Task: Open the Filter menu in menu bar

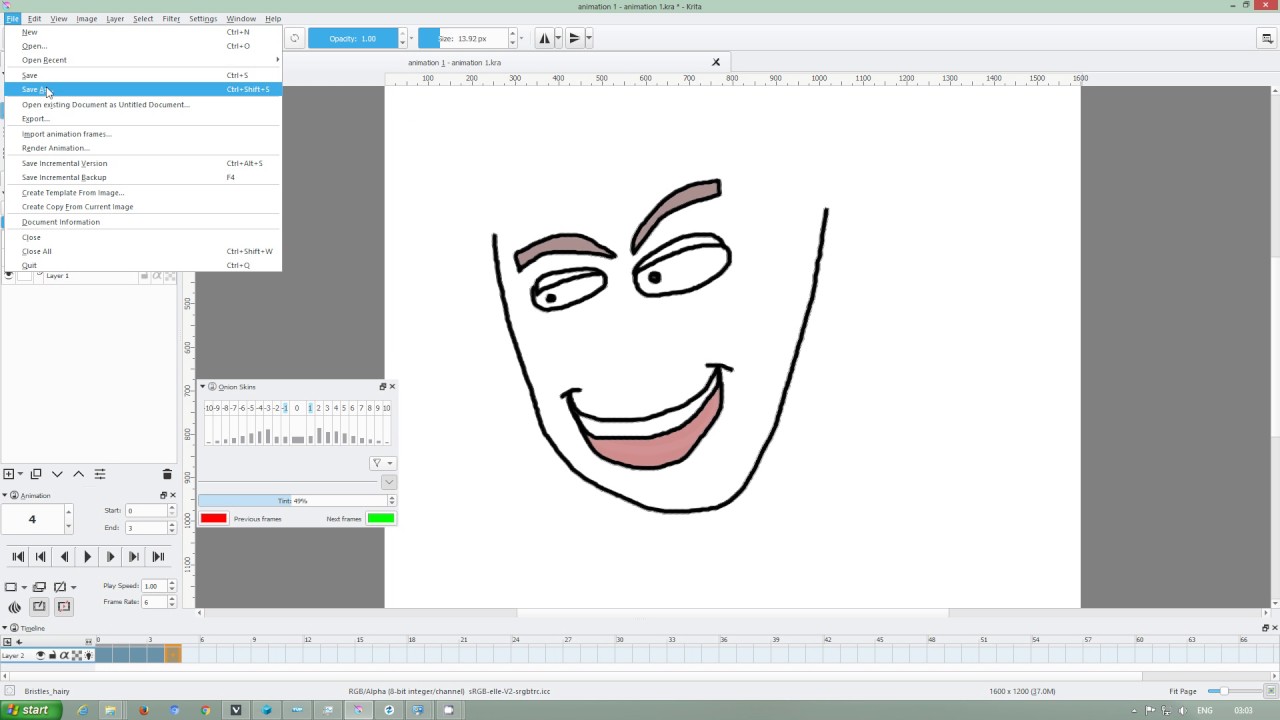Action: click(171, 19)
